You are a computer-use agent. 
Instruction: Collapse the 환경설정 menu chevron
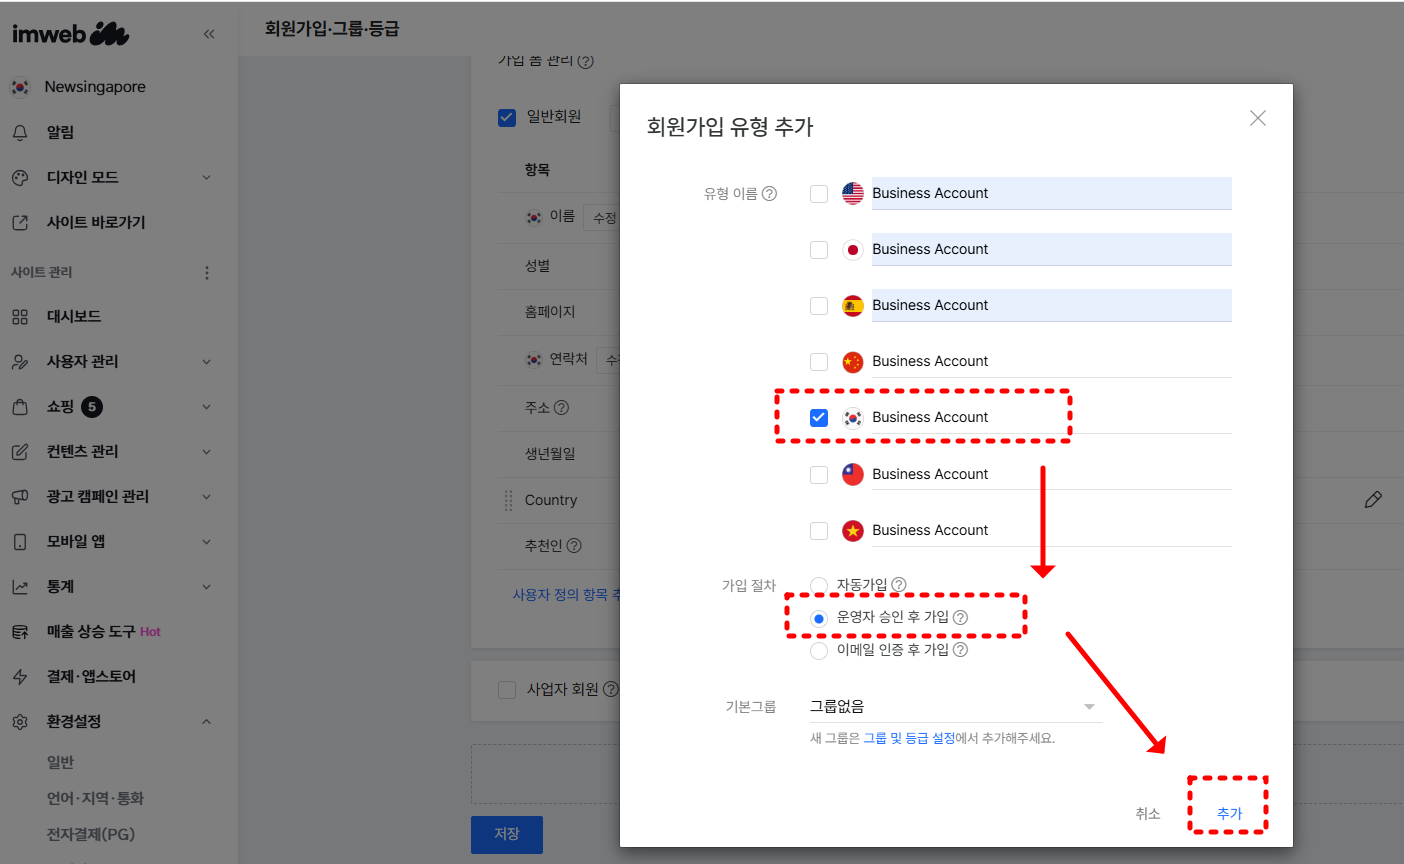point(207,721)
